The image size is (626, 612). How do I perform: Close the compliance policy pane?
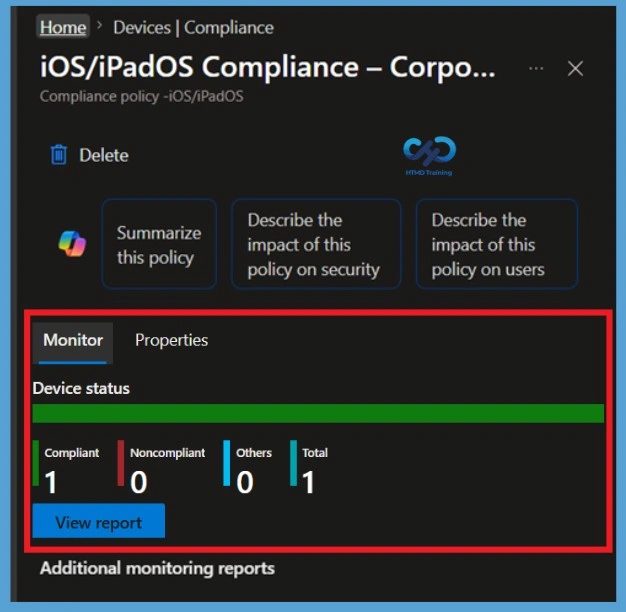575,68
